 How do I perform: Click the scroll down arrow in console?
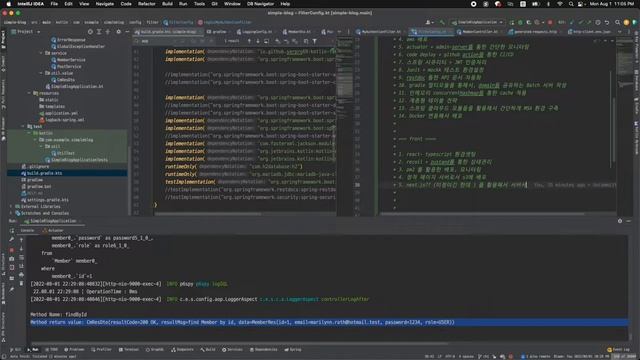tap(22, 249)
